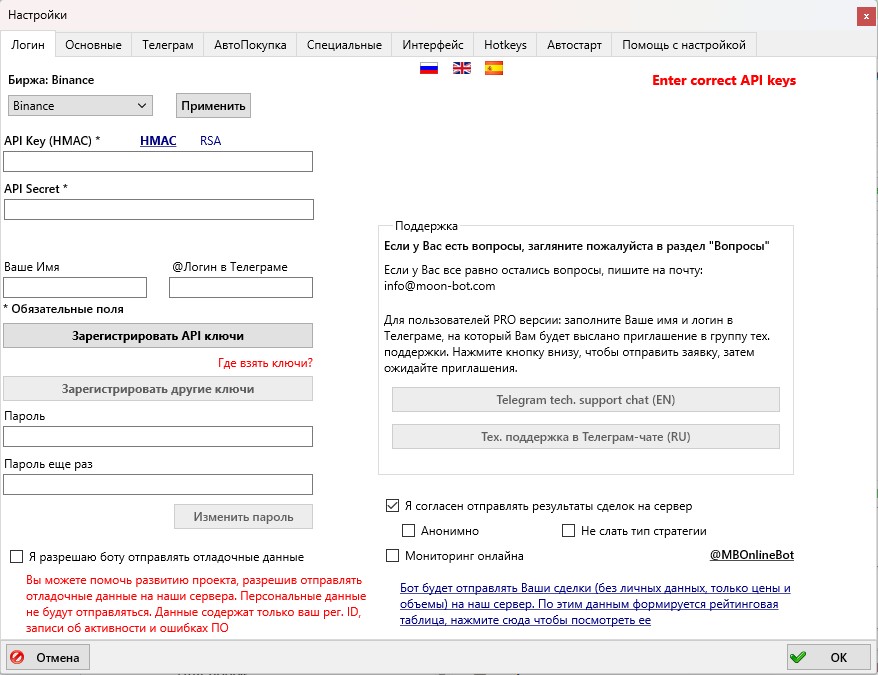This screenshot has height=675, width=878.
Task: Select the RSA key type link
Action: click(x=210, y=141)
